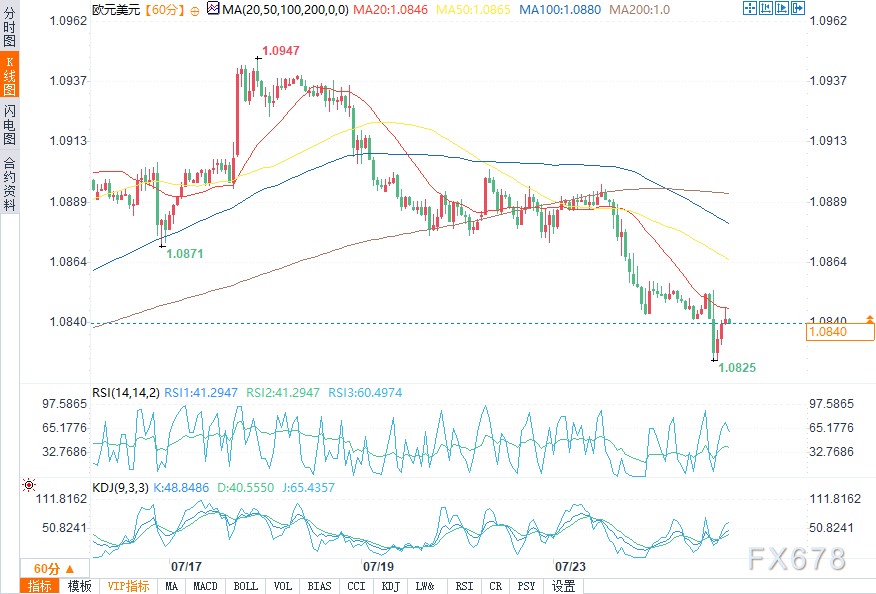Image resolution: width=876 pixels, height=594 pixels.
Task: Click the chart play-forward icon
Action: 782,8
